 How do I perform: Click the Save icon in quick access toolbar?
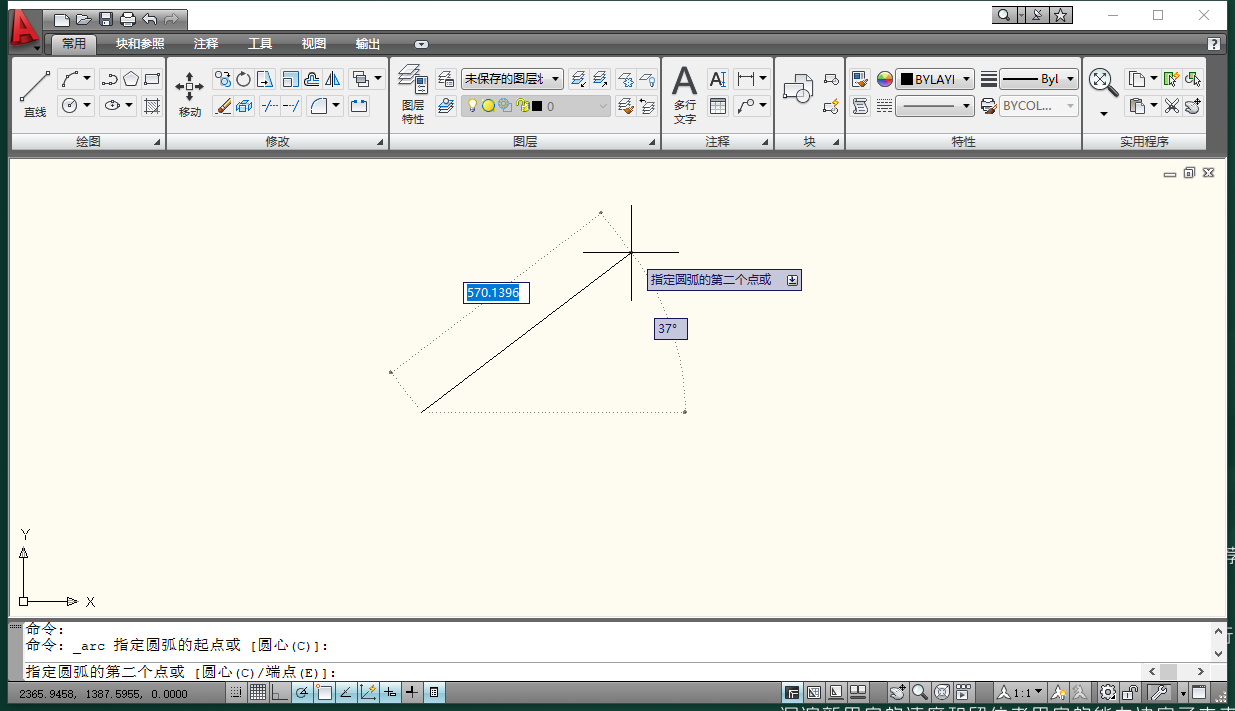(106, 19)
